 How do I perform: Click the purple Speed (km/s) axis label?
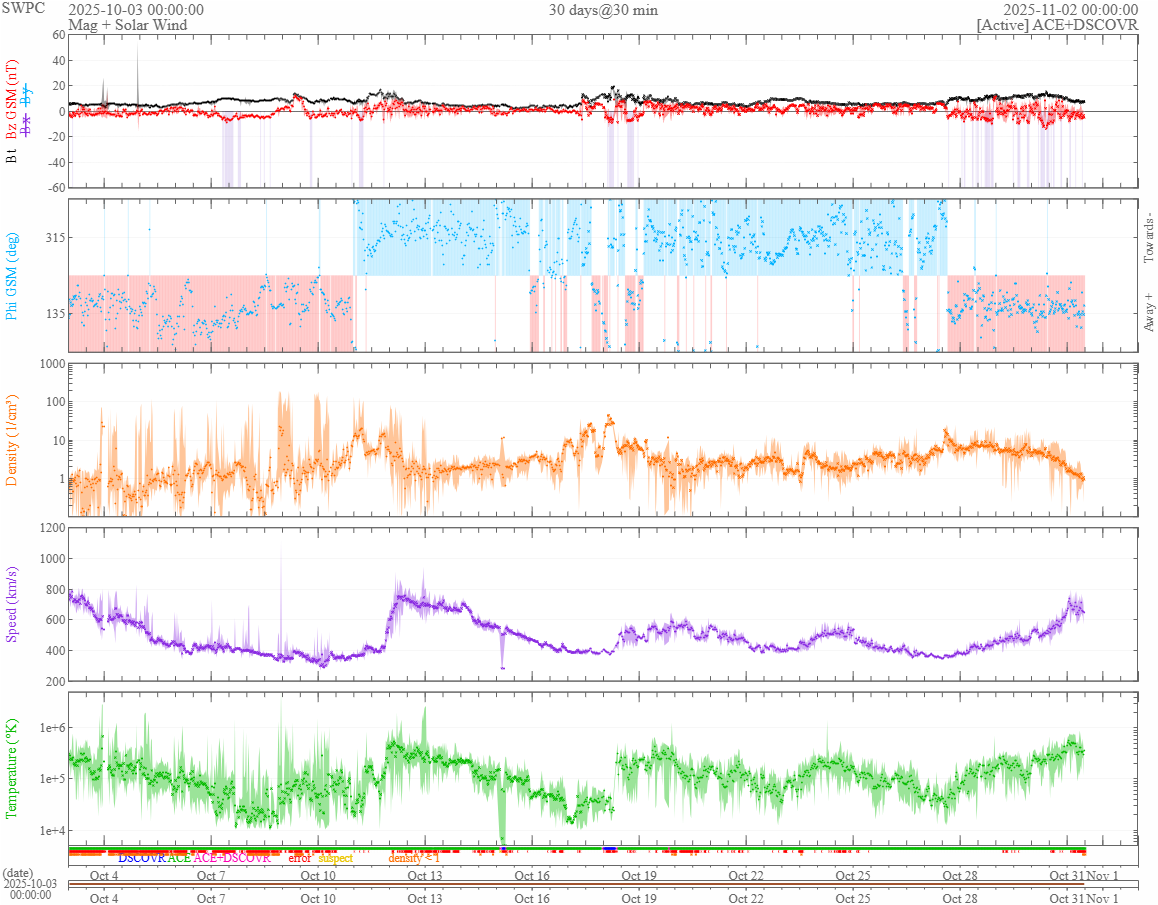[14, 603]
